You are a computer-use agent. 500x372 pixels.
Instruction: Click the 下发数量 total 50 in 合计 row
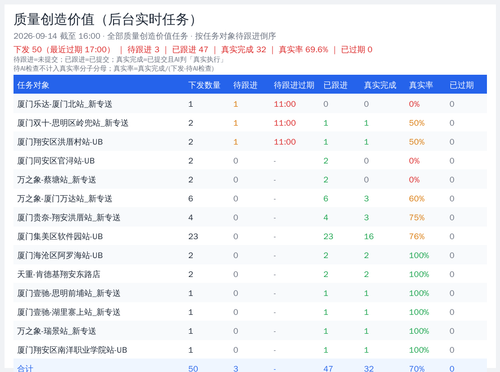tap(193, 369)
